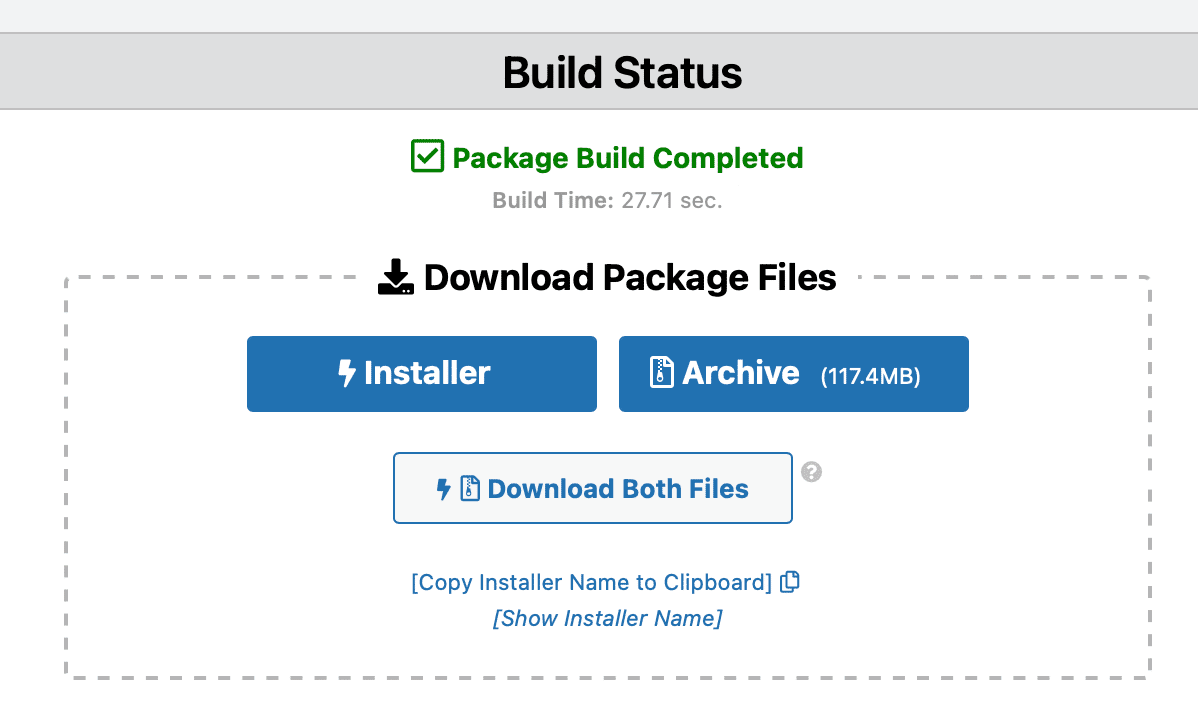Click the clipboard copy icon

point(790,582)
